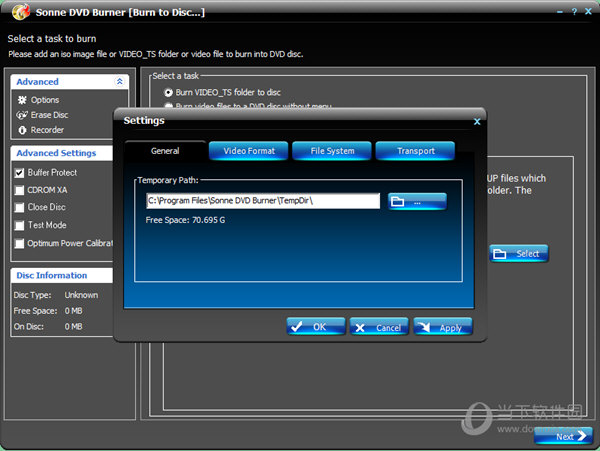Close the Settings dialog with X

pos(477,122)
